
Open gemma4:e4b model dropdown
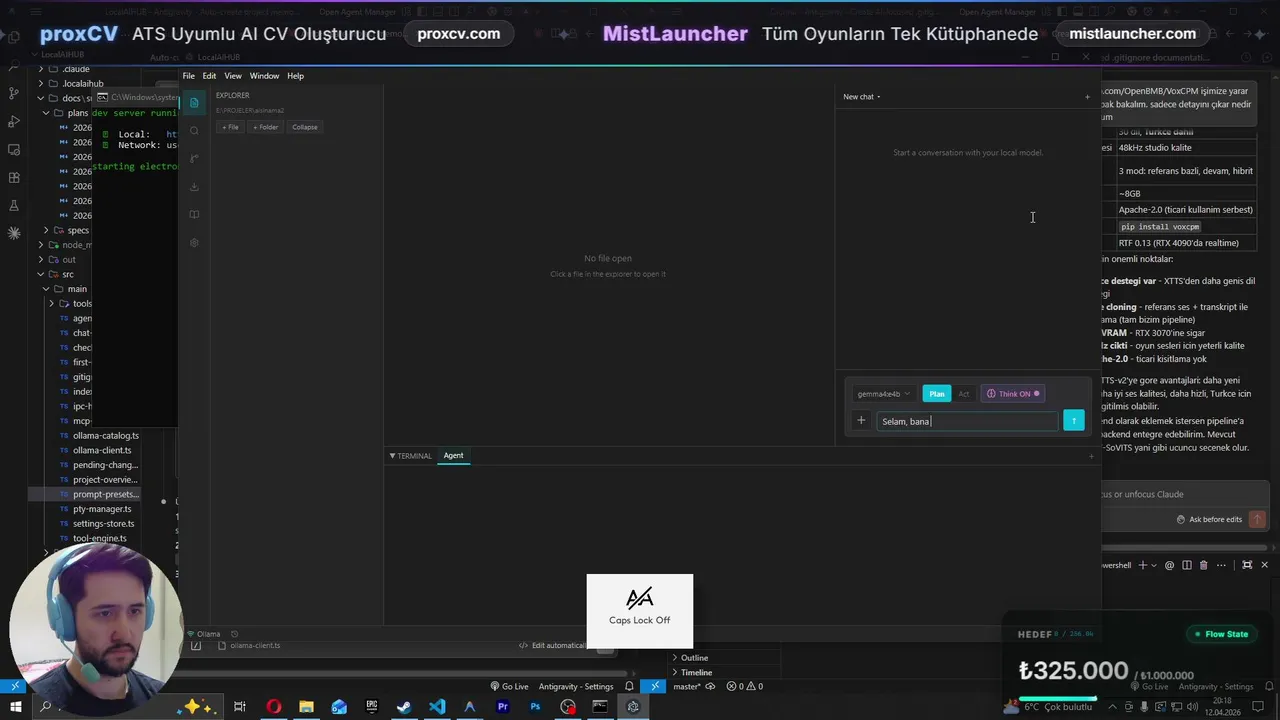883,394
